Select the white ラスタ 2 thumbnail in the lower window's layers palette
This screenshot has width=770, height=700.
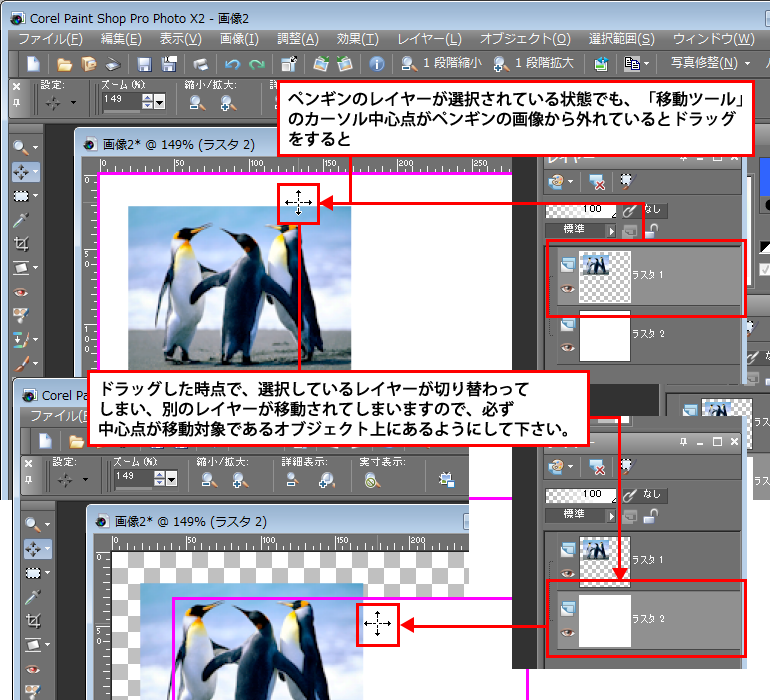pyautogui.click(x=605, y=621)
